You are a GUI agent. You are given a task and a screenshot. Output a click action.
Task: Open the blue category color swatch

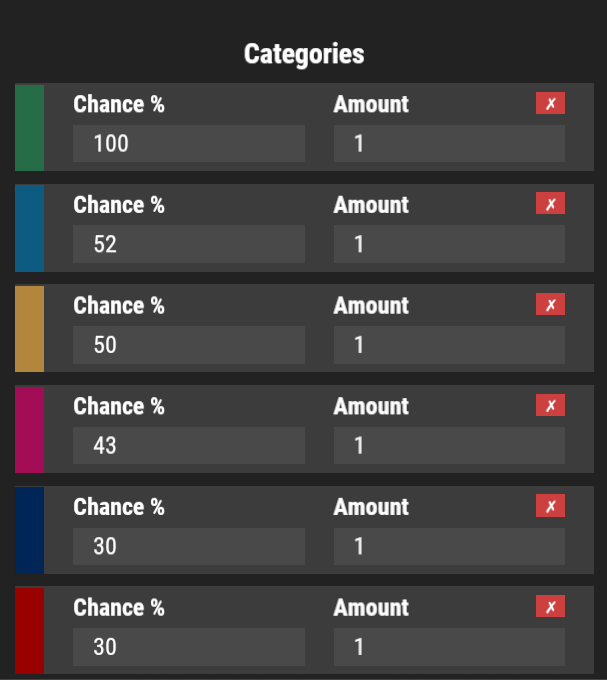(29, 228)
